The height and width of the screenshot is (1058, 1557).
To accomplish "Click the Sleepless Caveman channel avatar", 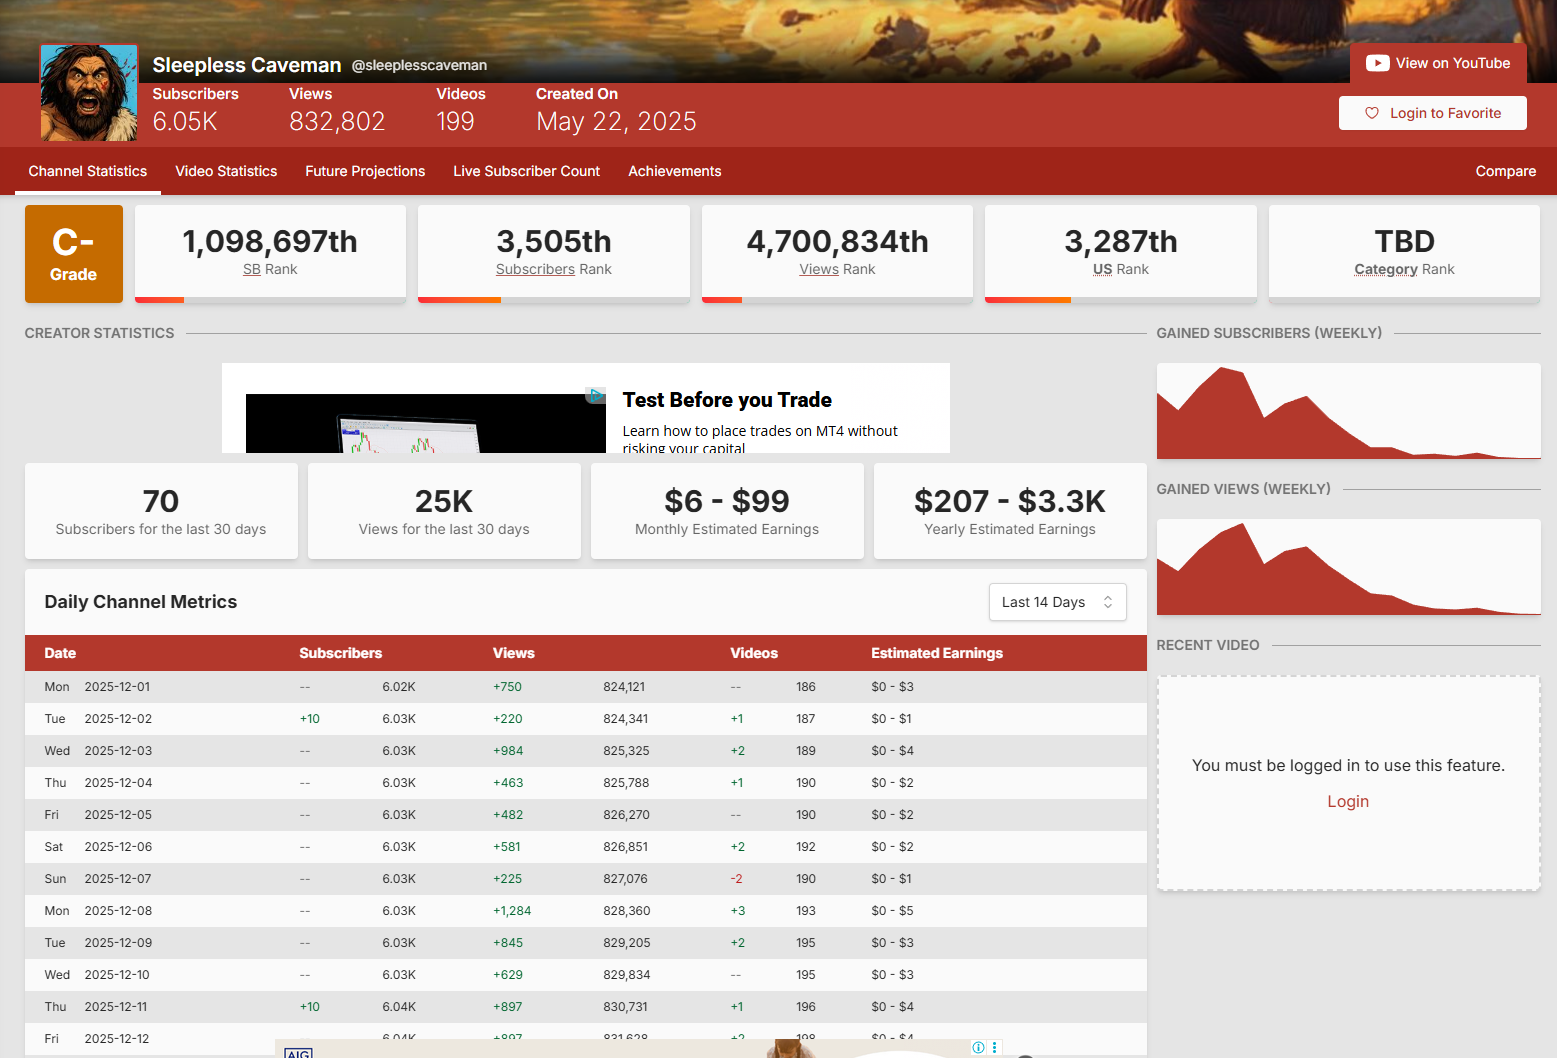I will [x=89, y=93].
